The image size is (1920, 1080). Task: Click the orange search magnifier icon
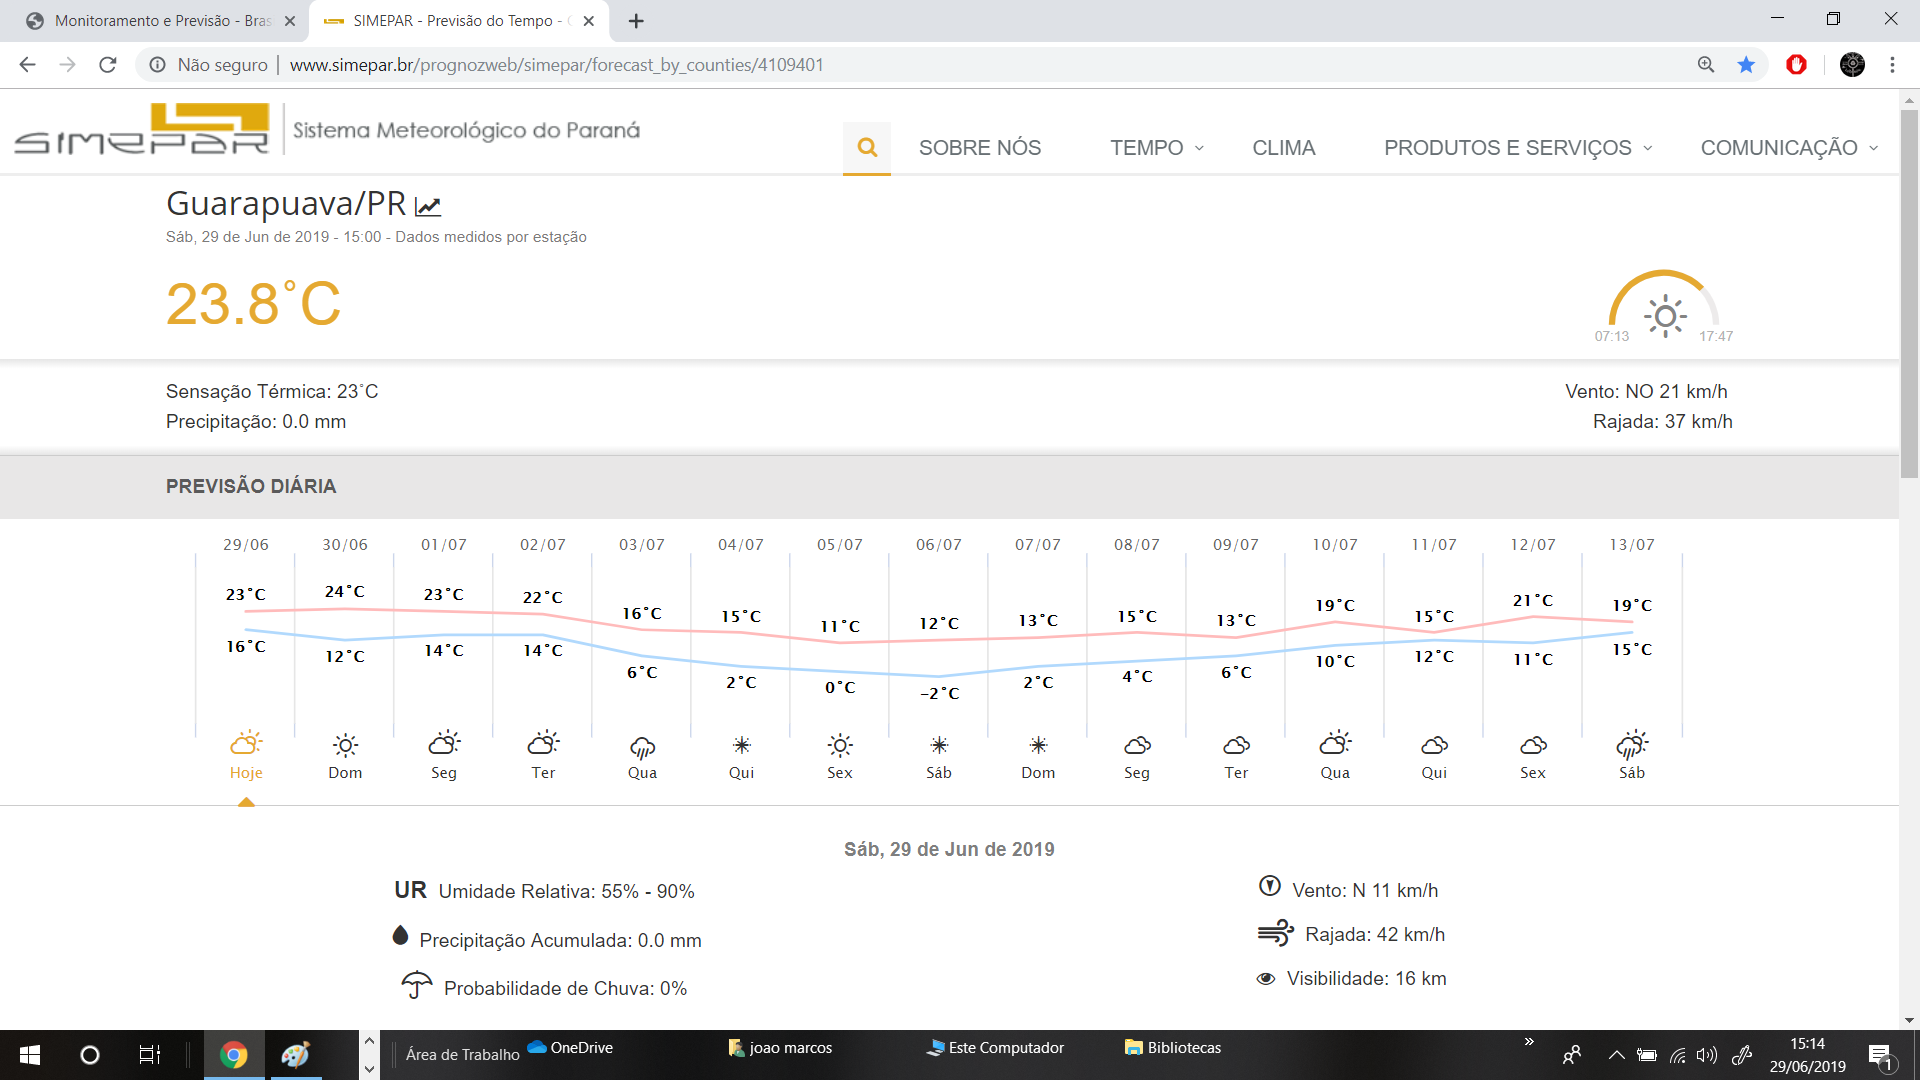point(867,148)
